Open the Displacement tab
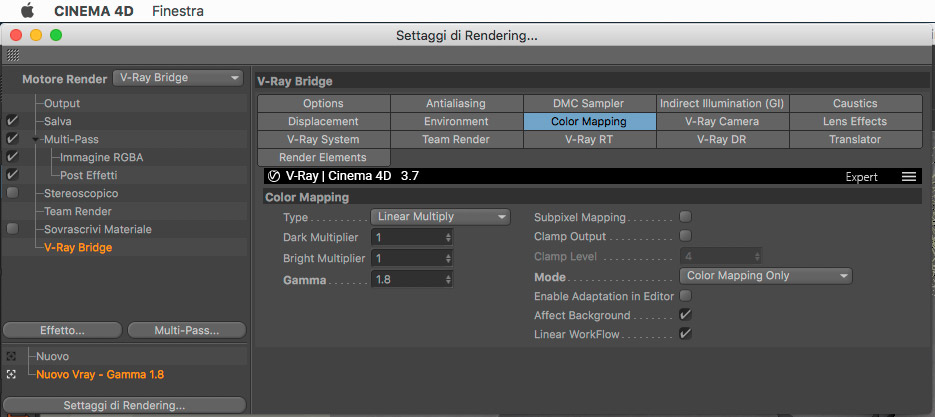The width and height of the screenshot is (935, 417). click(324, 121)
